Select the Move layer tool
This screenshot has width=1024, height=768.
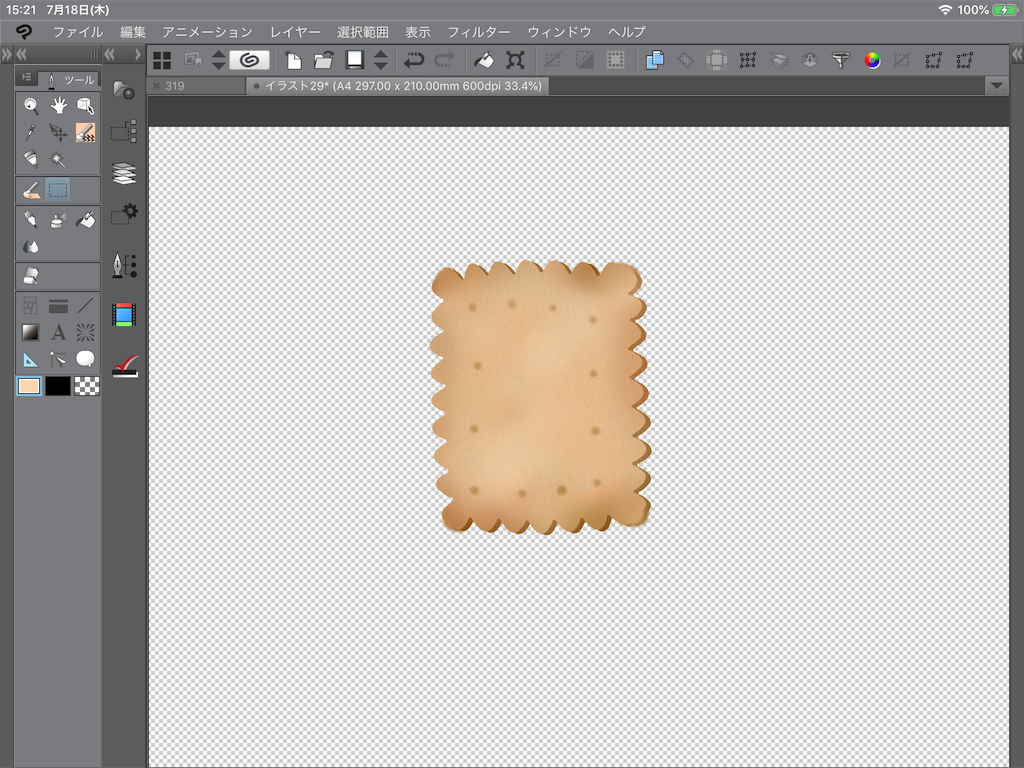pyautogui.click(x=58, y=133)
